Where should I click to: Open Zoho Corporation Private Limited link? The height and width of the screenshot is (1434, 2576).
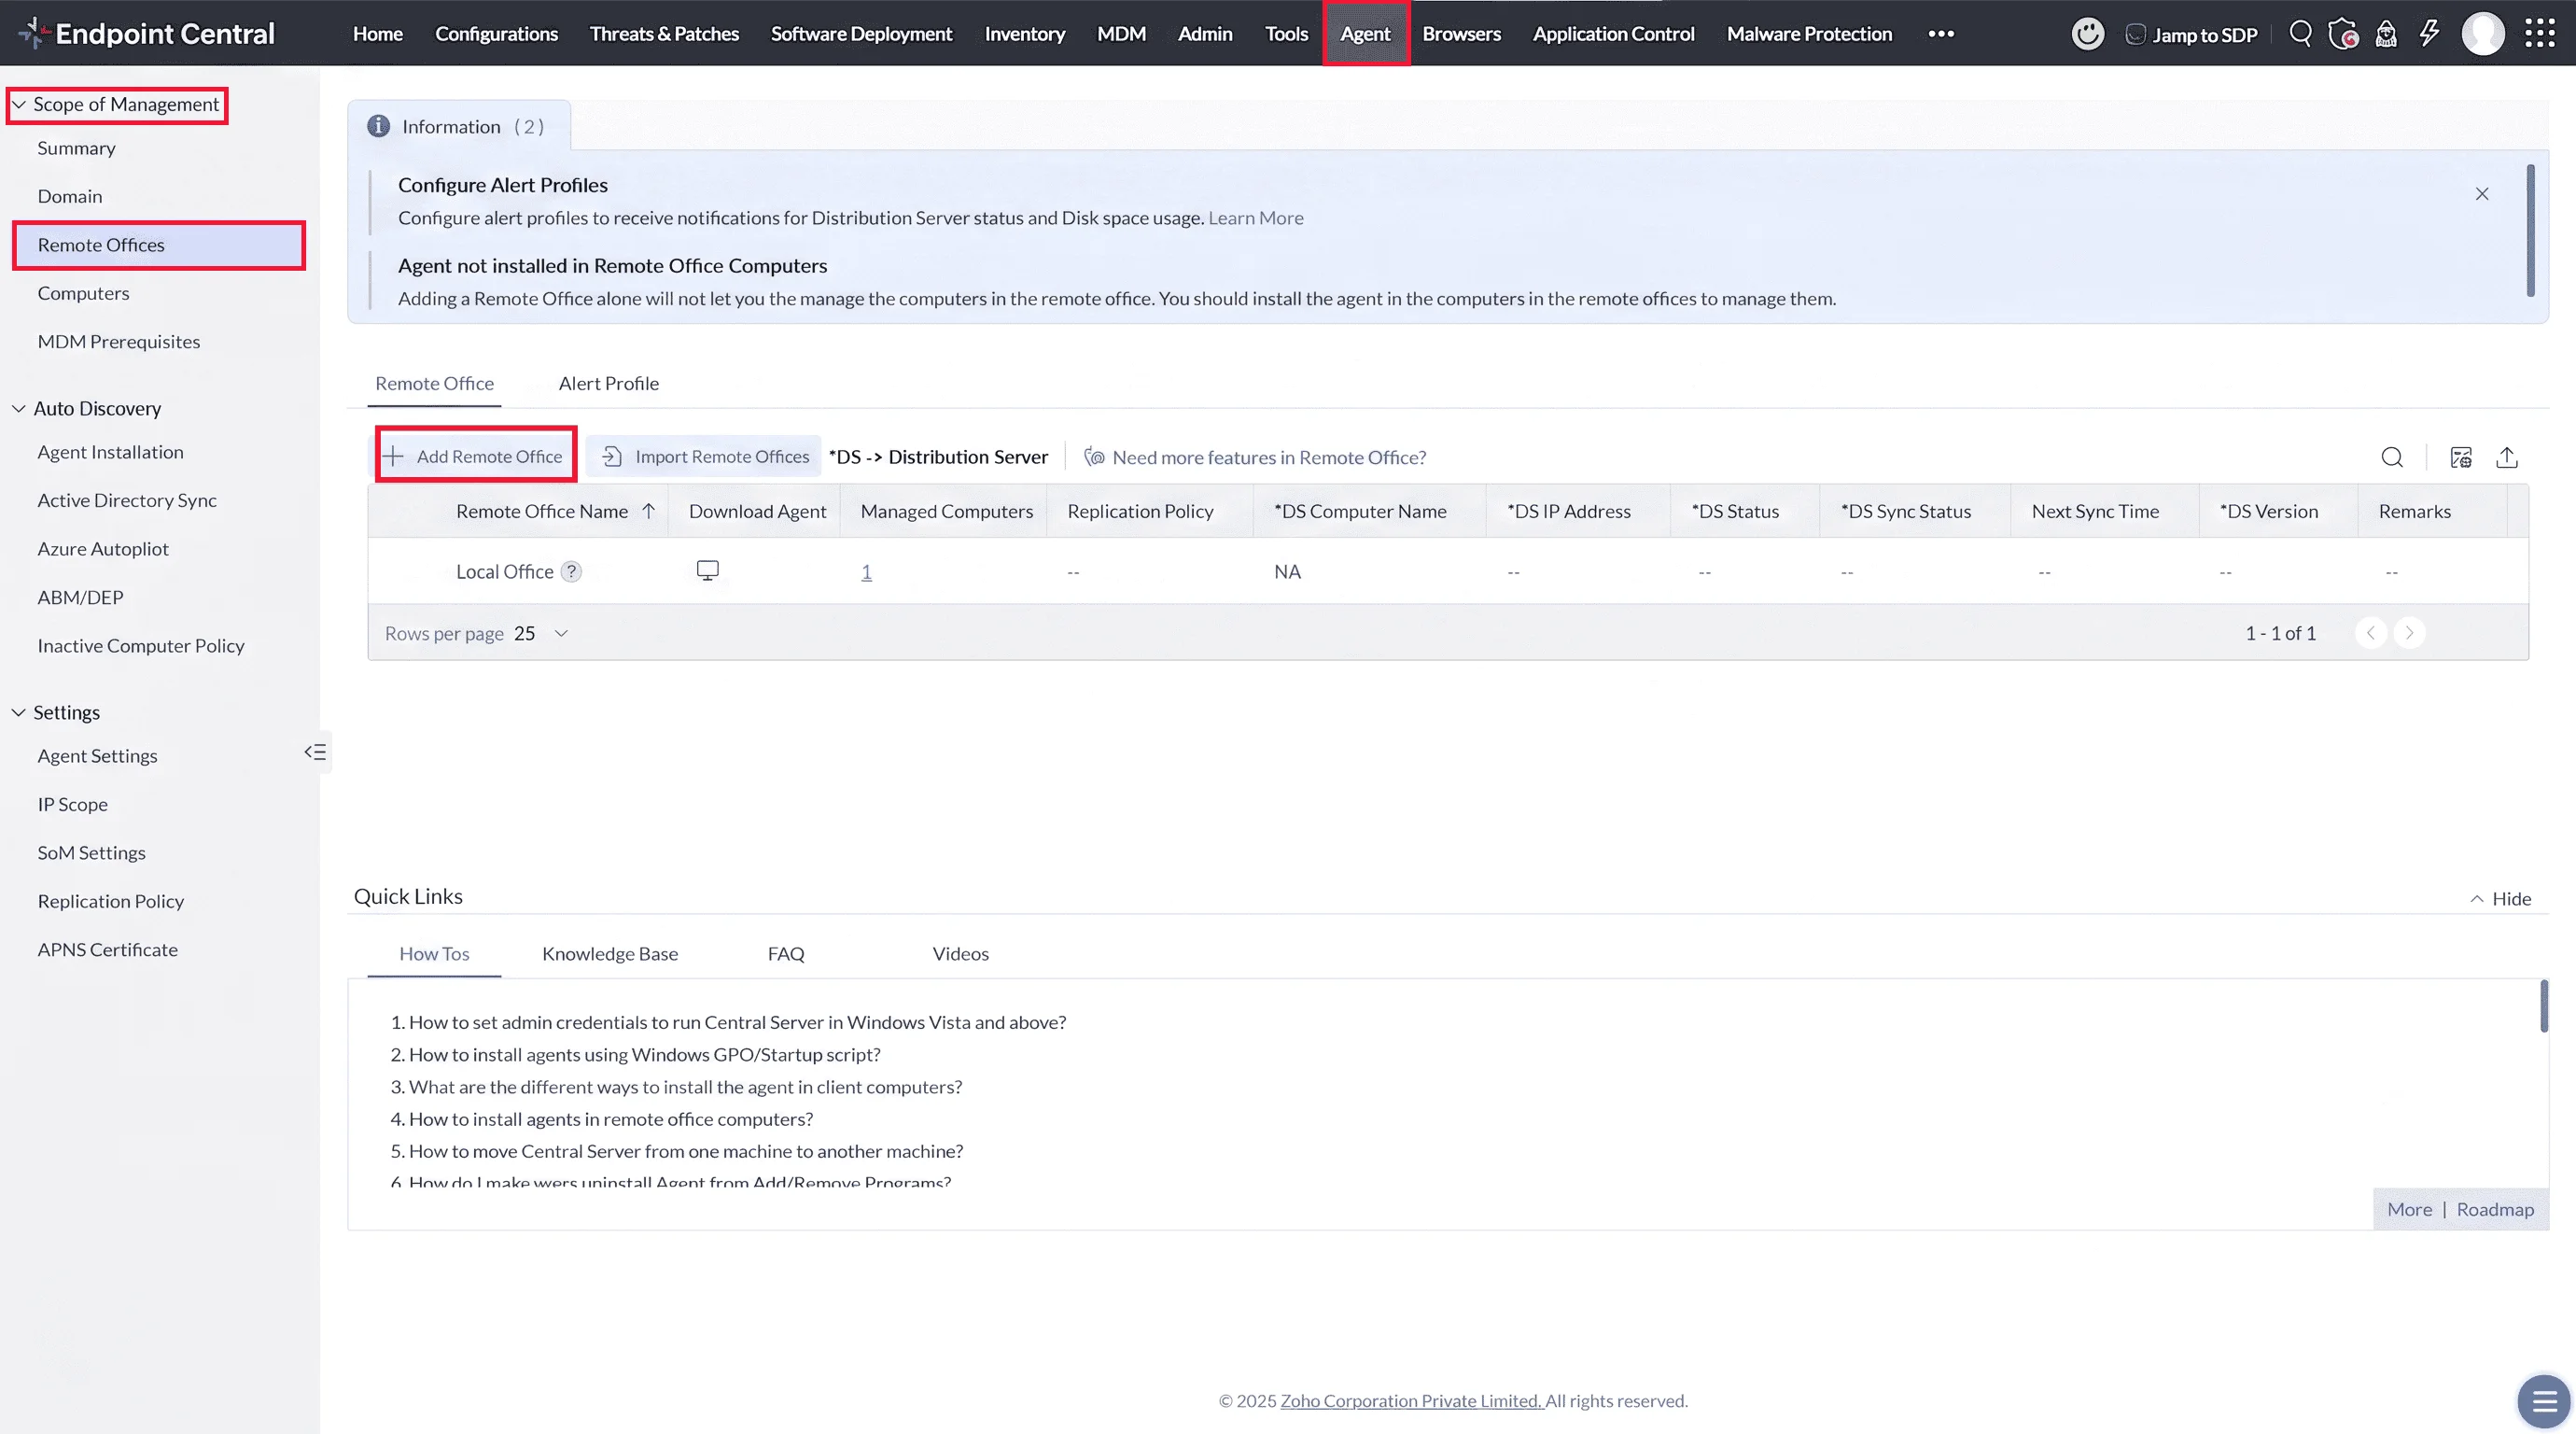pyautogui.click(x=1411, y=1401)
